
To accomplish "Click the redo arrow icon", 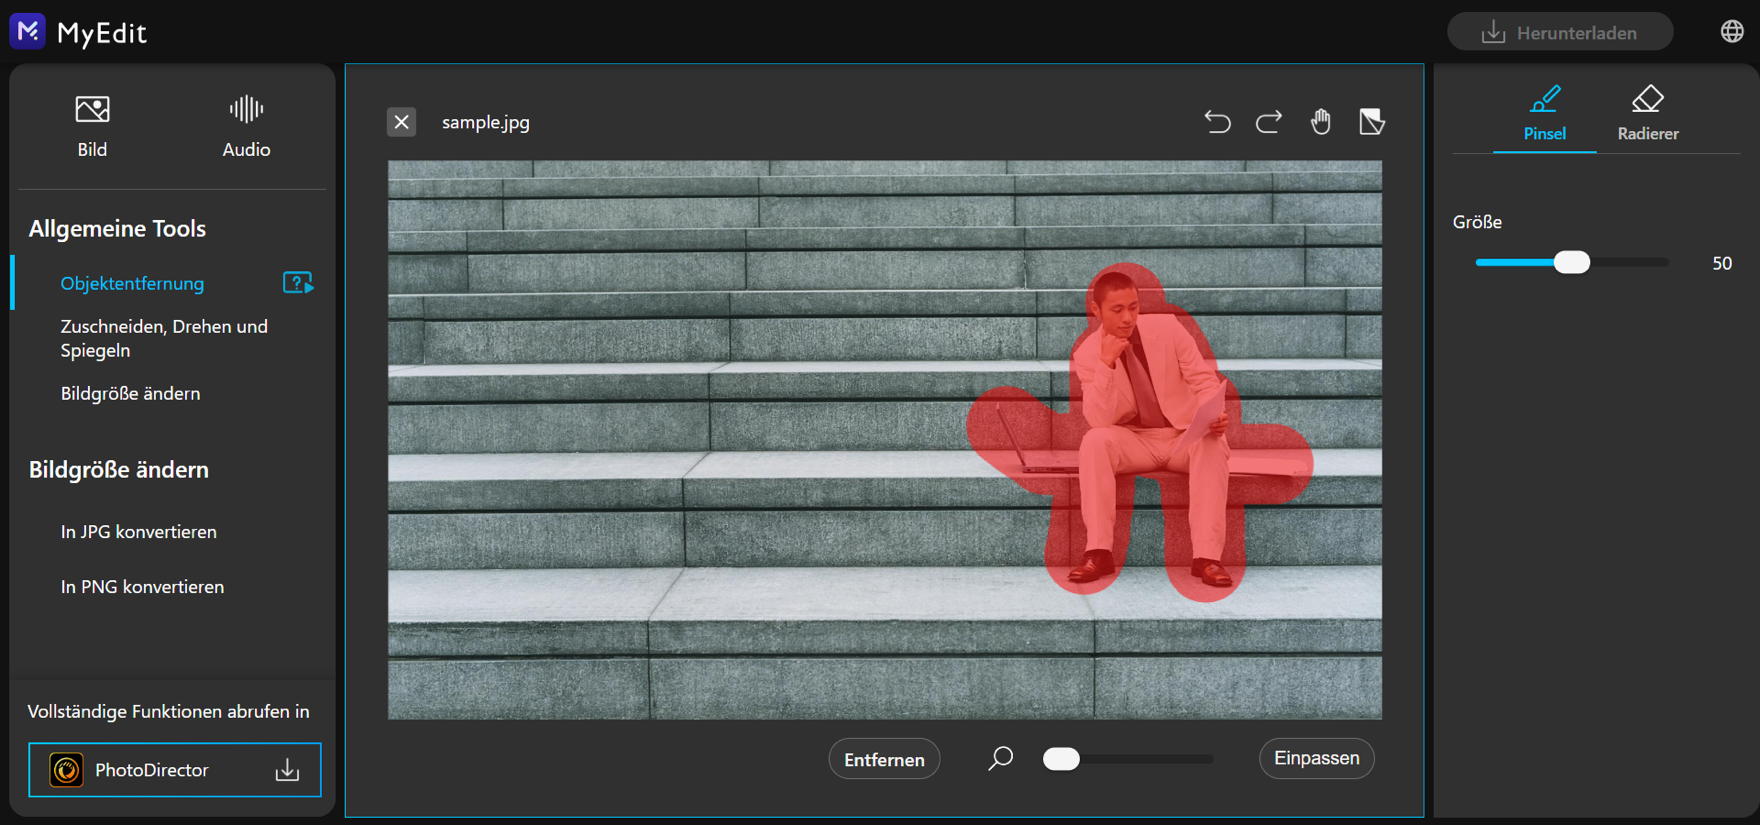I will pos(1269,122).
